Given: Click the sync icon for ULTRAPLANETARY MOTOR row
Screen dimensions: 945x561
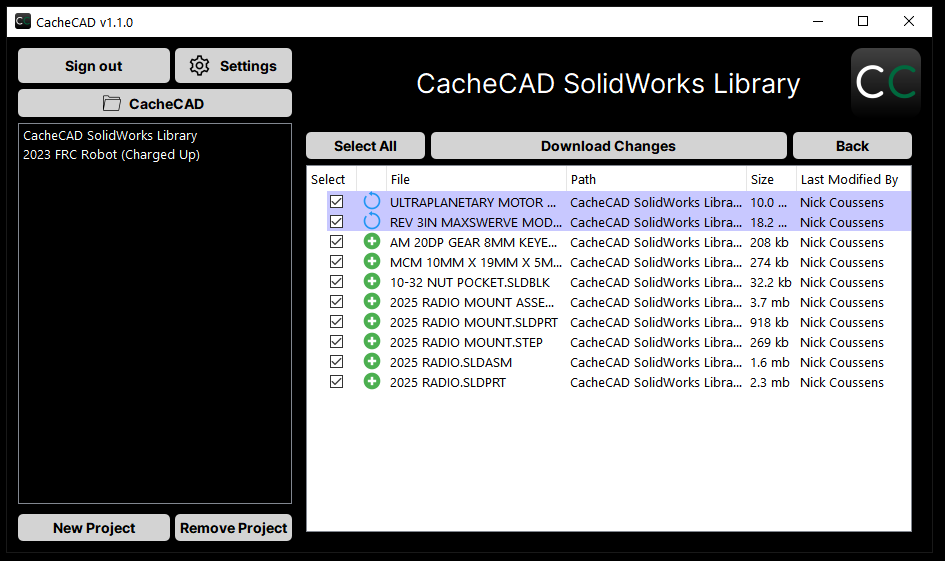Looking at the screenshot, I should point(372,201).
